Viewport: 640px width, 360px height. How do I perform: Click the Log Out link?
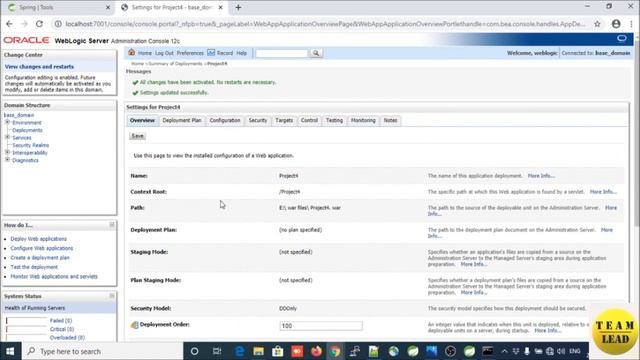164,53
